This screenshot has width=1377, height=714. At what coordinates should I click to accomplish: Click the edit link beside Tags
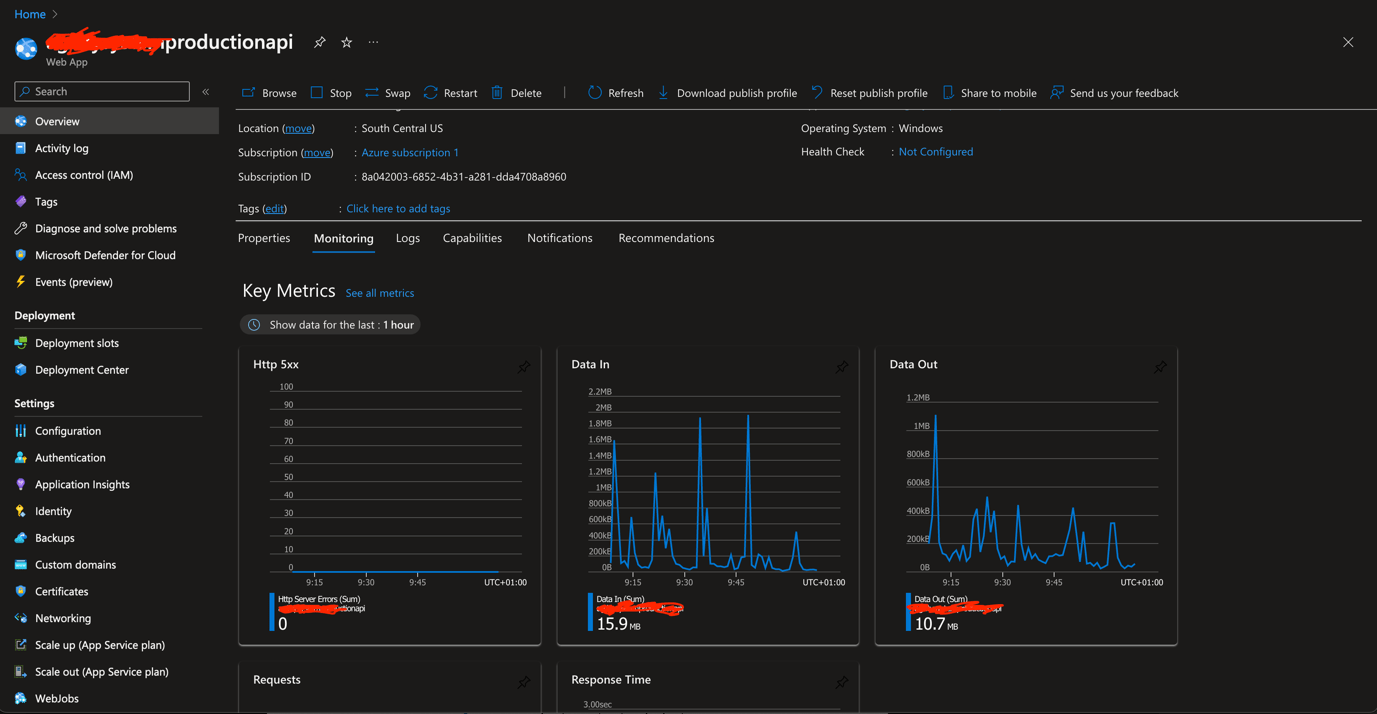pos(274,208)
